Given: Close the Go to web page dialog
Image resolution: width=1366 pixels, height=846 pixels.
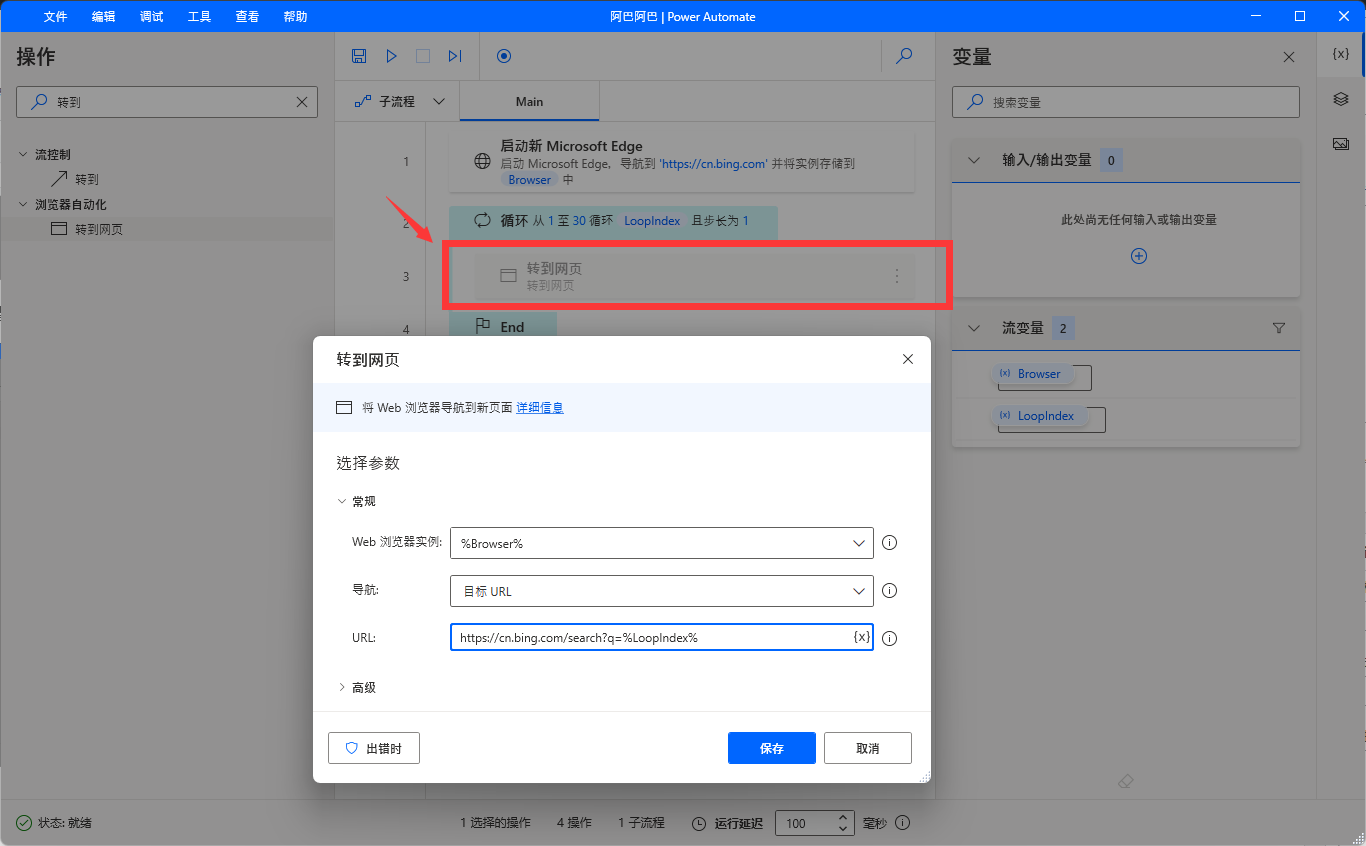Looking at the screenshot, I should [x=908, y=359].
